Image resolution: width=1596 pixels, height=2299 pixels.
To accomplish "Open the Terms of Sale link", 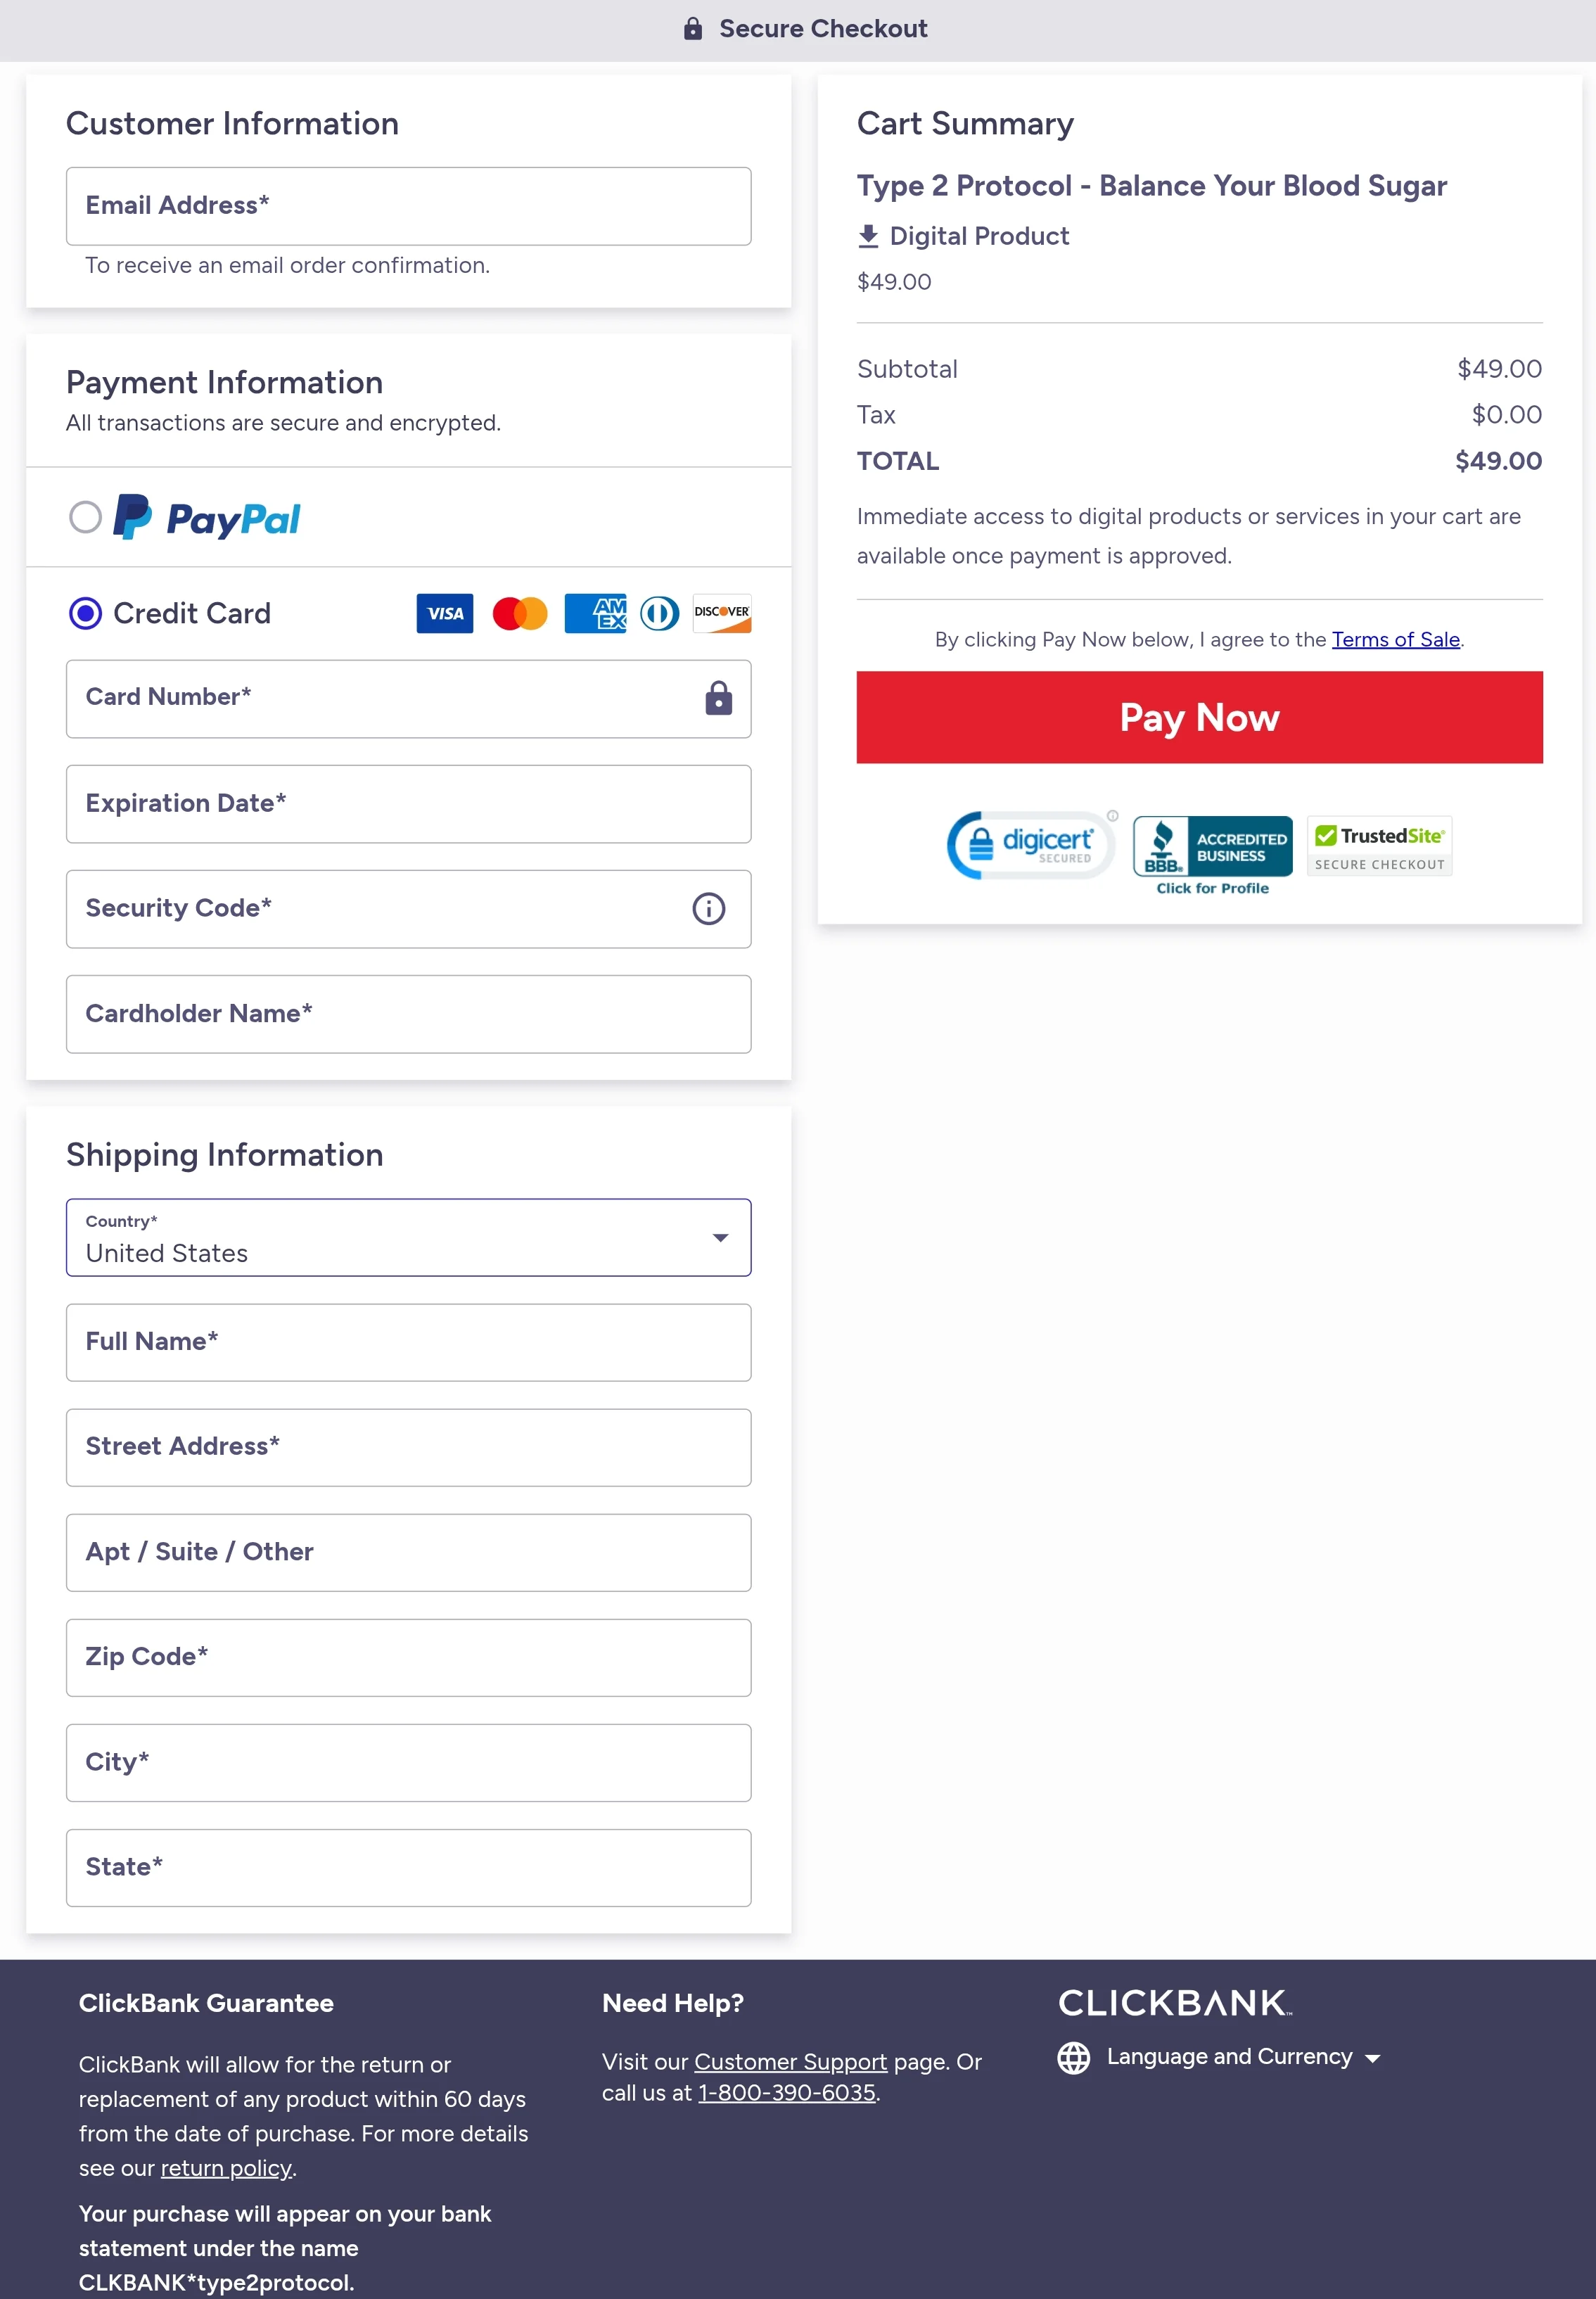I will (x=1396, y=639).
